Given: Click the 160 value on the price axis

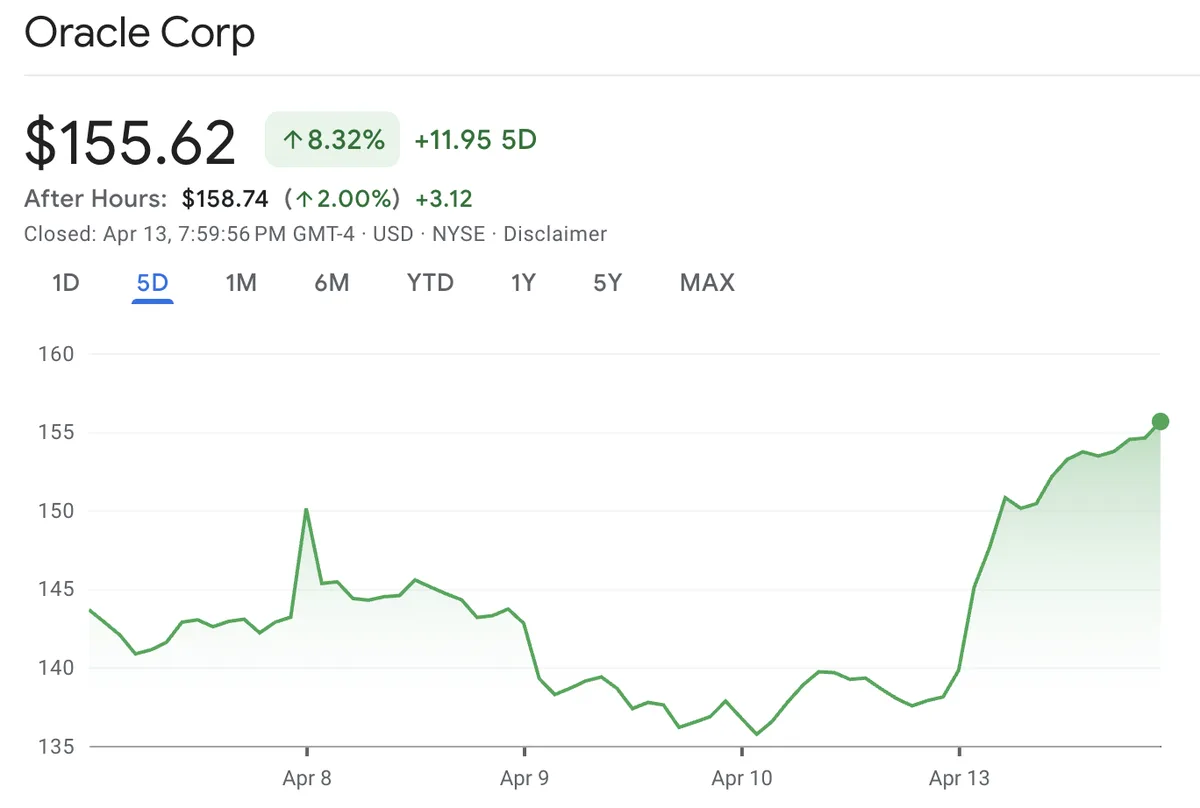Looking at the screenshot, I should pyautogui.click(x=56, y=354).
